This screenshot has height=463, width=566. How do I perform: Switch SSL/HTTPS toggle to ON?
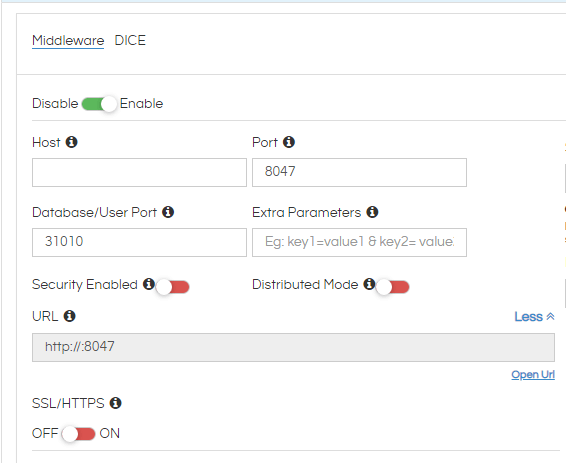[x=78, y=433]
